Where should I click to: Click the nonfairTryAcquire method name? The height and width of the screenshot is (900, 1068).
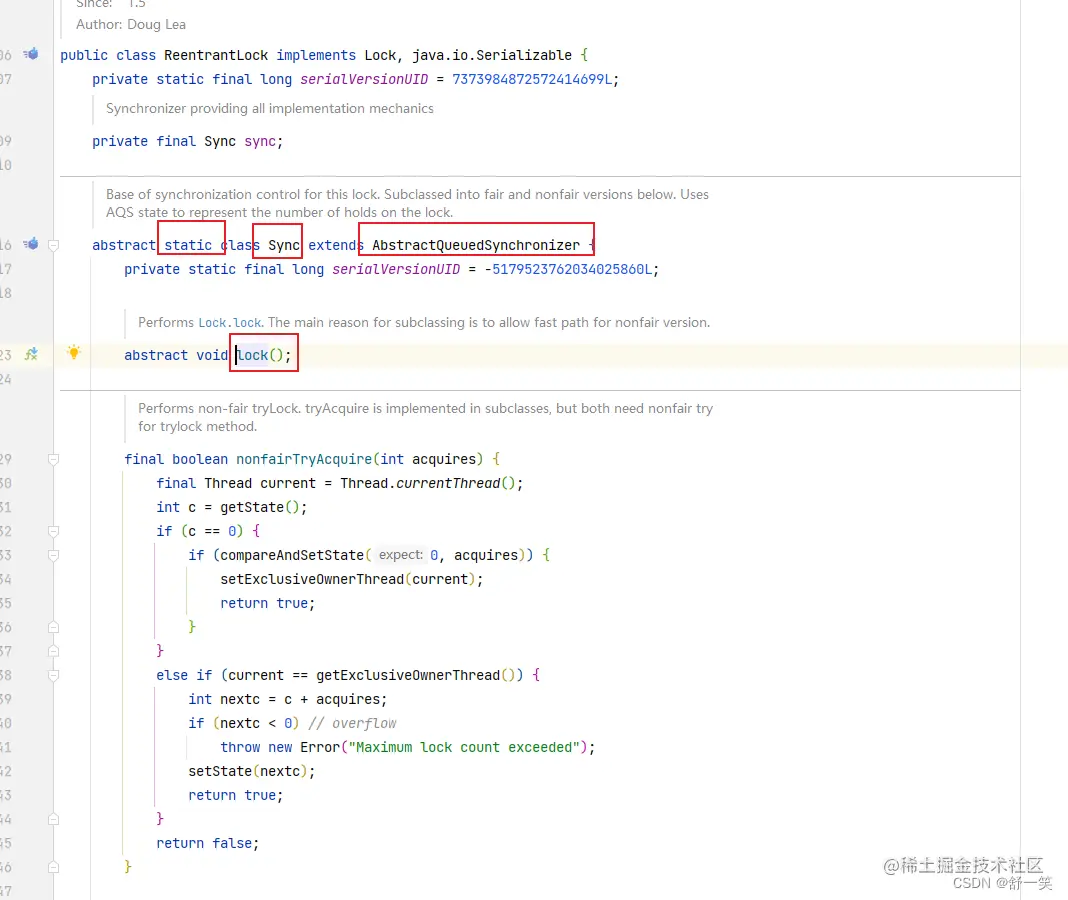(304, 459)
